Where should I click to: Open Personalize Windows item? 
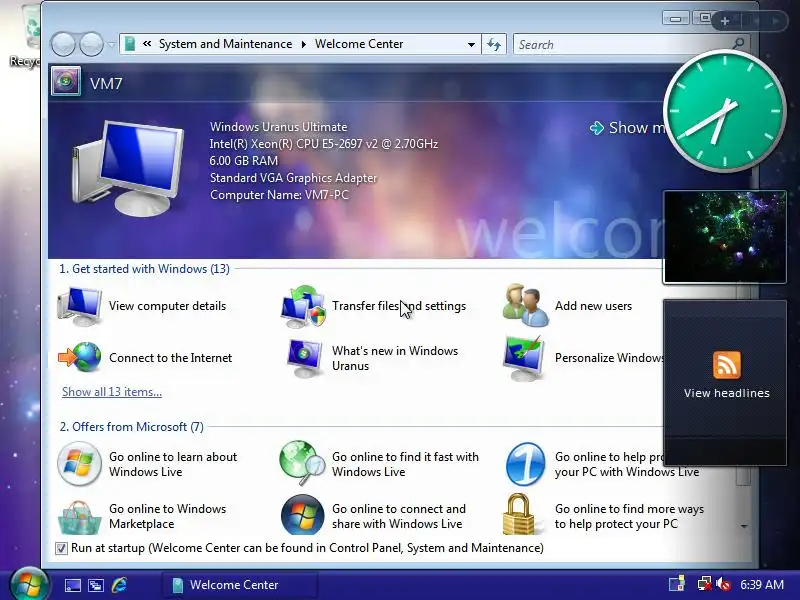point(583,358)
